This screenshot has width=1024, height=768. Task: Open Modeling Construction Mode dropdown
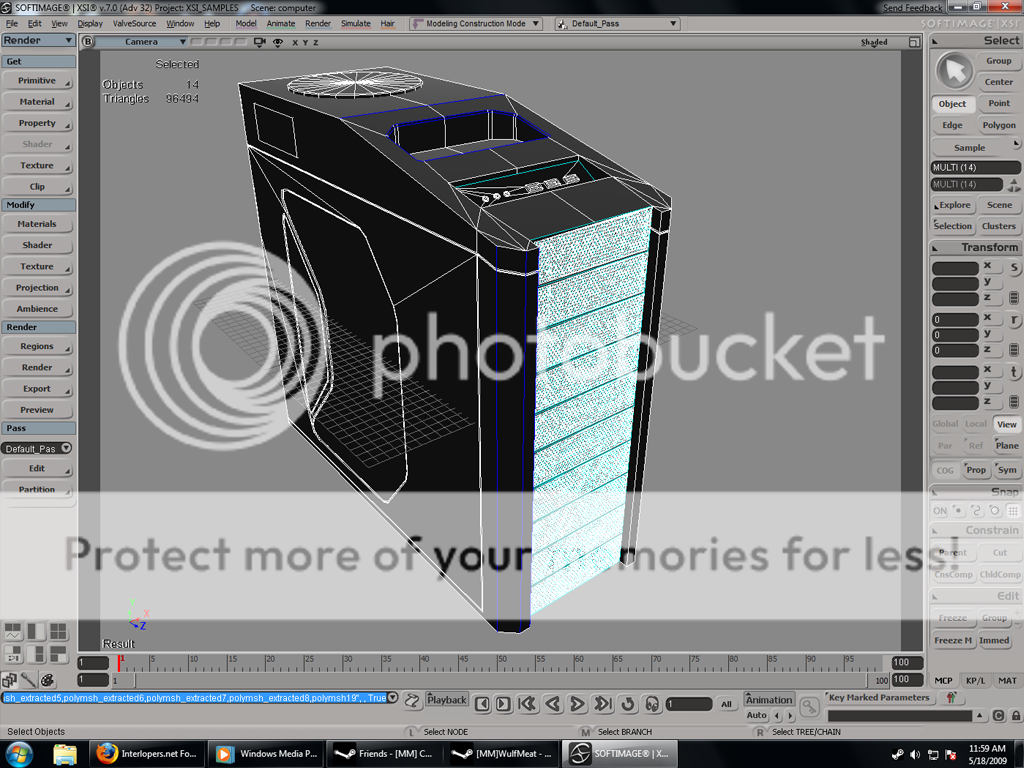pyautogui.click(x=476, y=24)
